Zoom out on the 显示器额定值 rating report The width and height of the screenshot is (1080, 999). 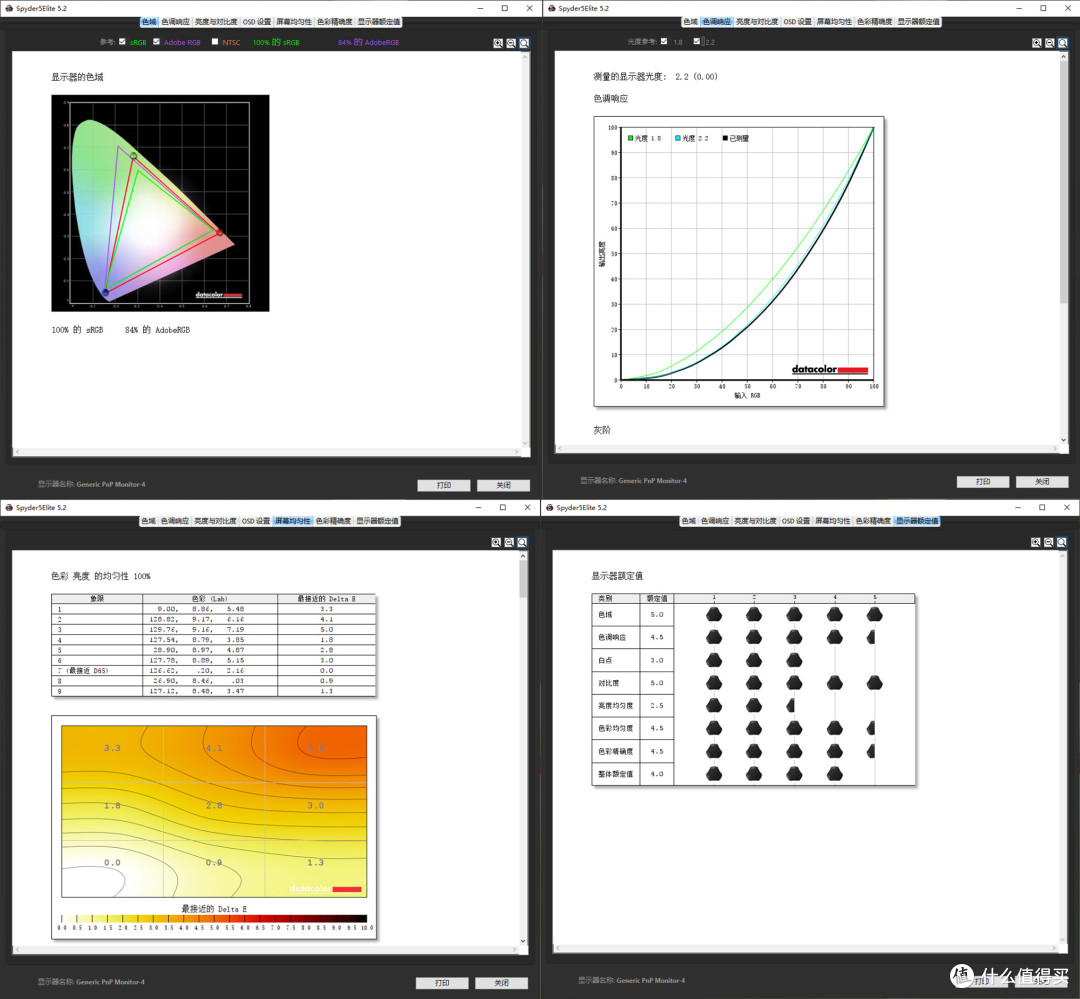click(1048, 542)
